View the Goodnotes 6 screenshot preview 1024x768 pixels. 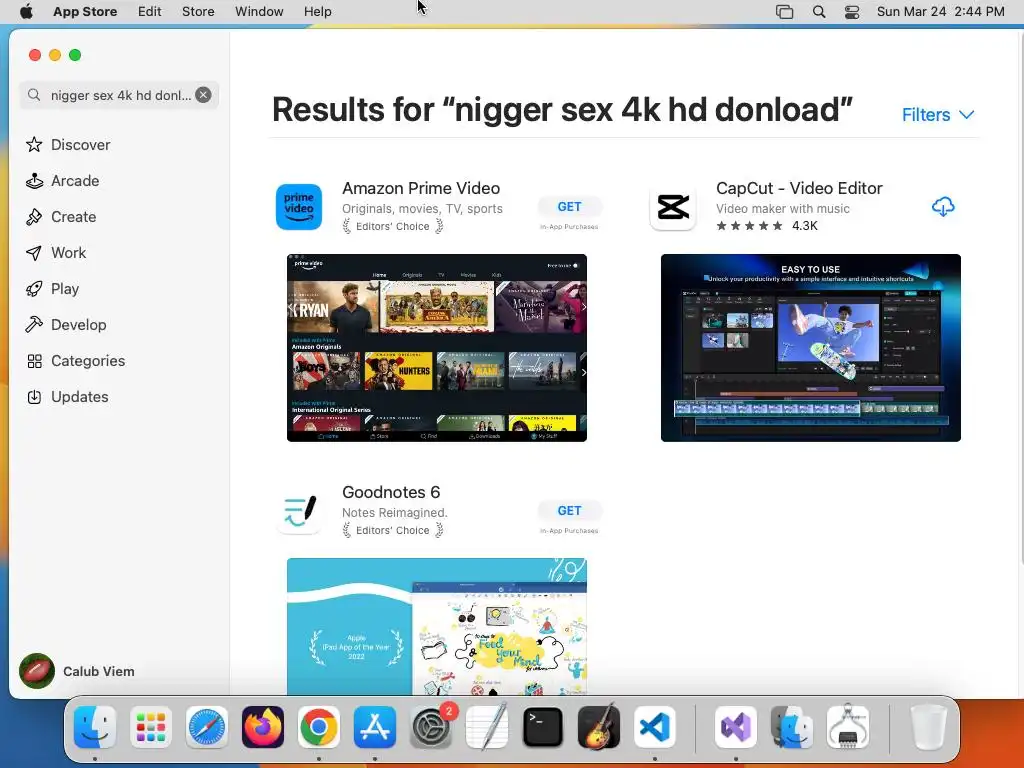click(x=437, y=626)
